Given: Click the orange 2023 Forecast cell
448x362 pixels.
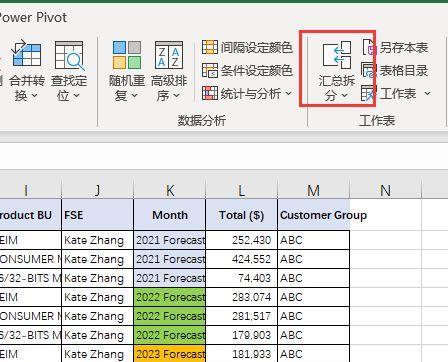Looking at the screenshot, I should 170,354.
